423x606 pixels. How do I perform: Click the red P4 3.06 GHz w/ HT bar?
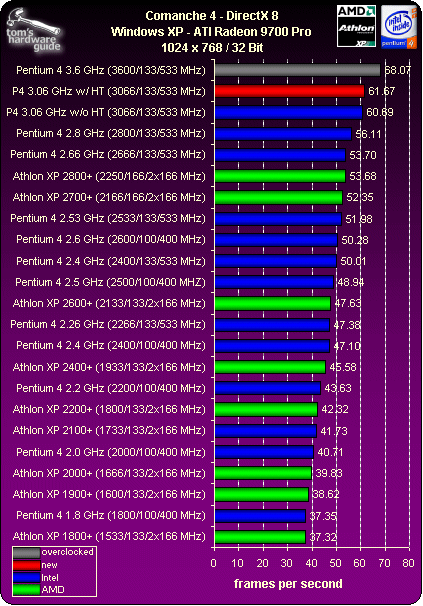pos(290,91)
